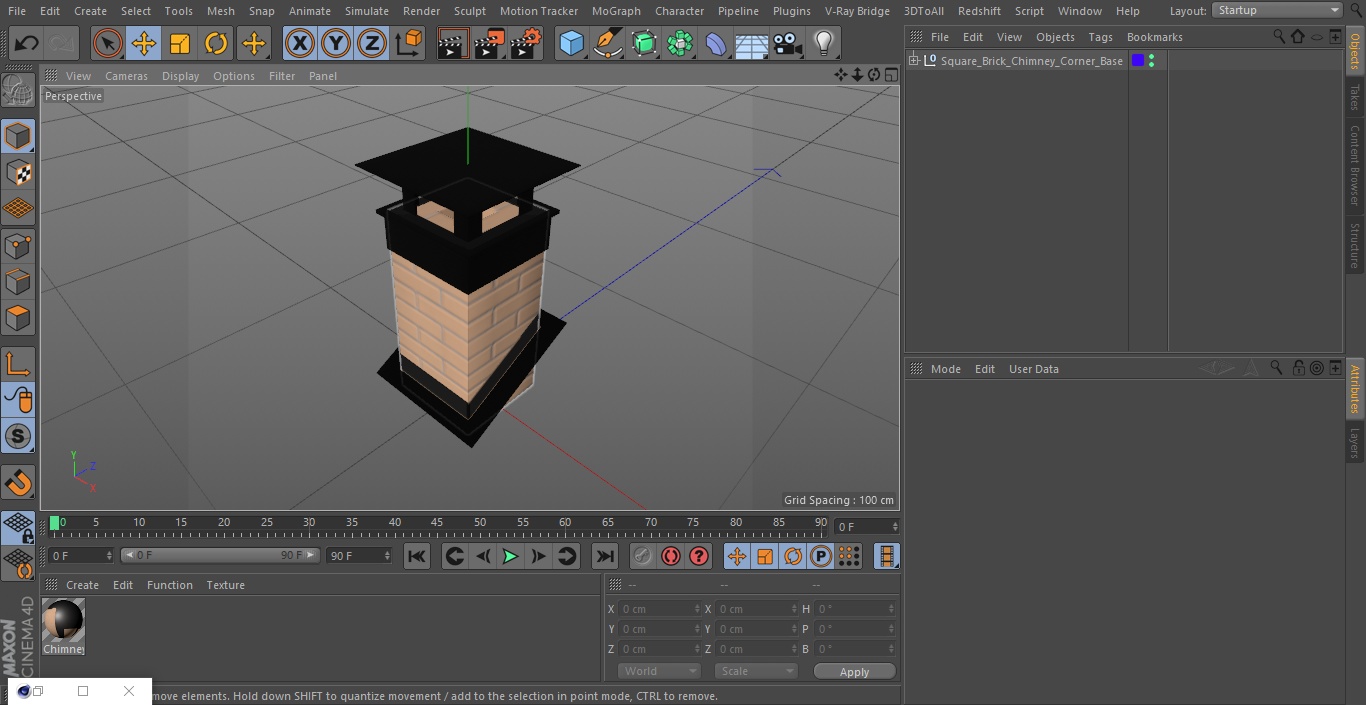The height and width of the screenshot is (705, 1366).
Task: Click the preview range slider bar
Action: tap(220, 555)
